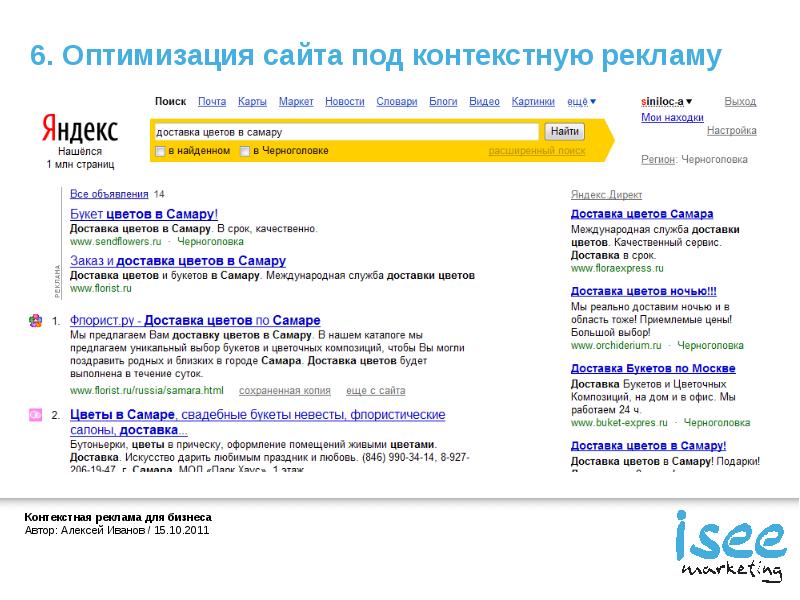This screenshot has width=800, height=600.
Task: Go to the 'Новости' section
Action: (345, 102)
